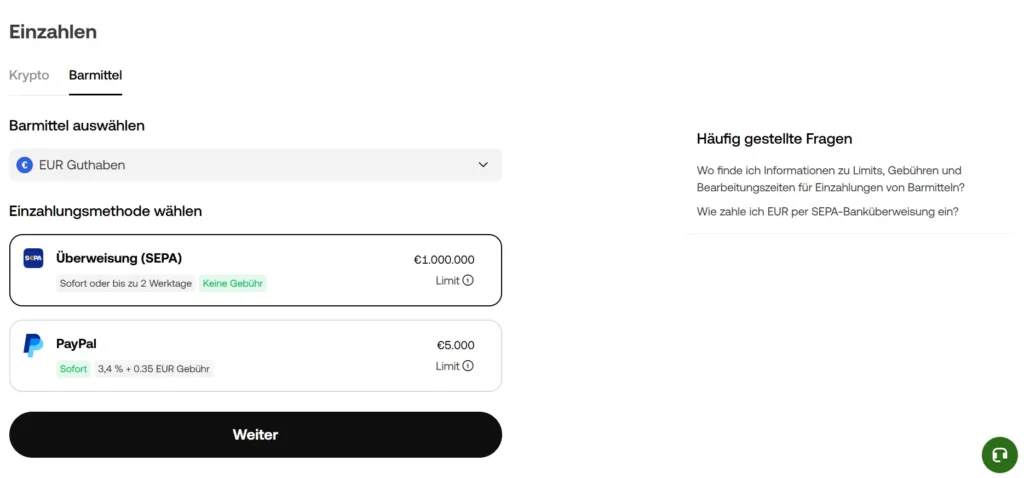Click the SEPA logo icon

coord(33,258)
